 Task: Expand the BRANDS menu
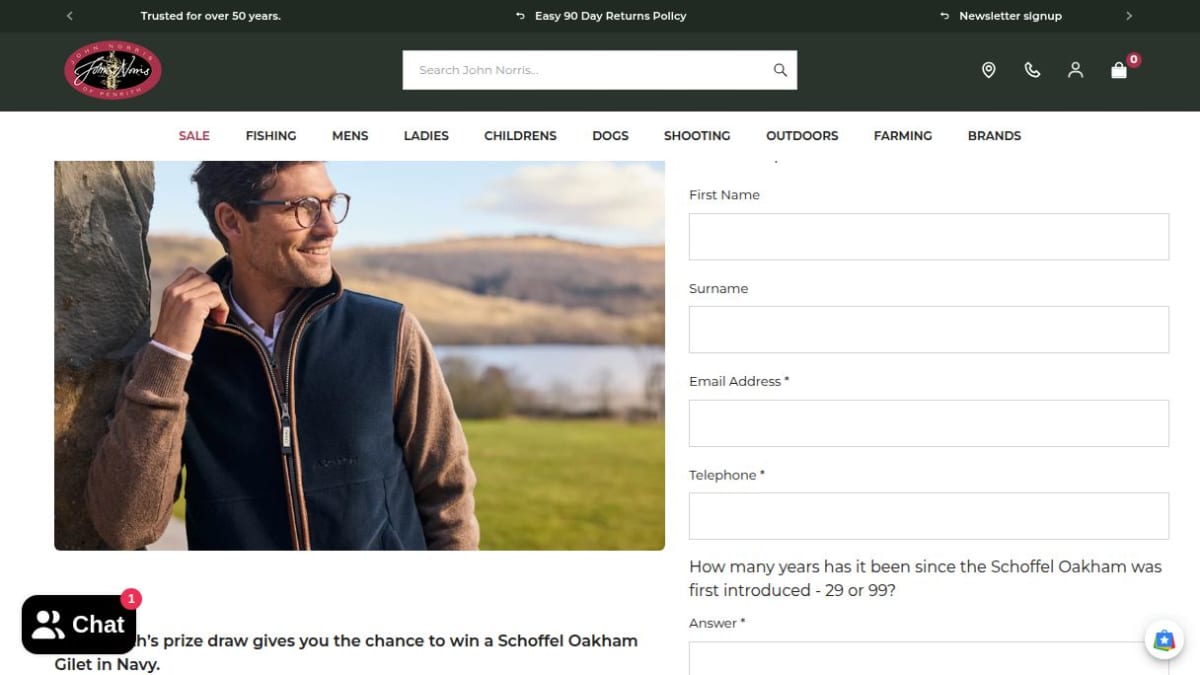994,136
